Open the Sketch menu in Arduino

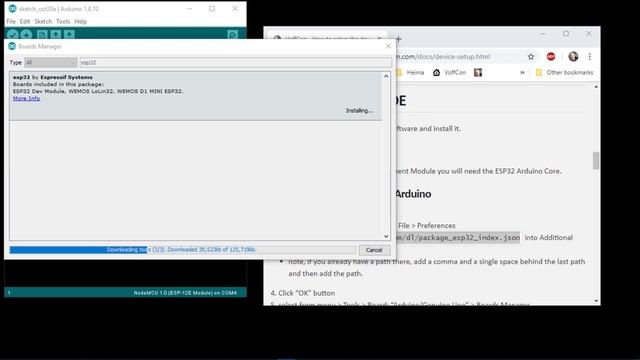point(43,21)
